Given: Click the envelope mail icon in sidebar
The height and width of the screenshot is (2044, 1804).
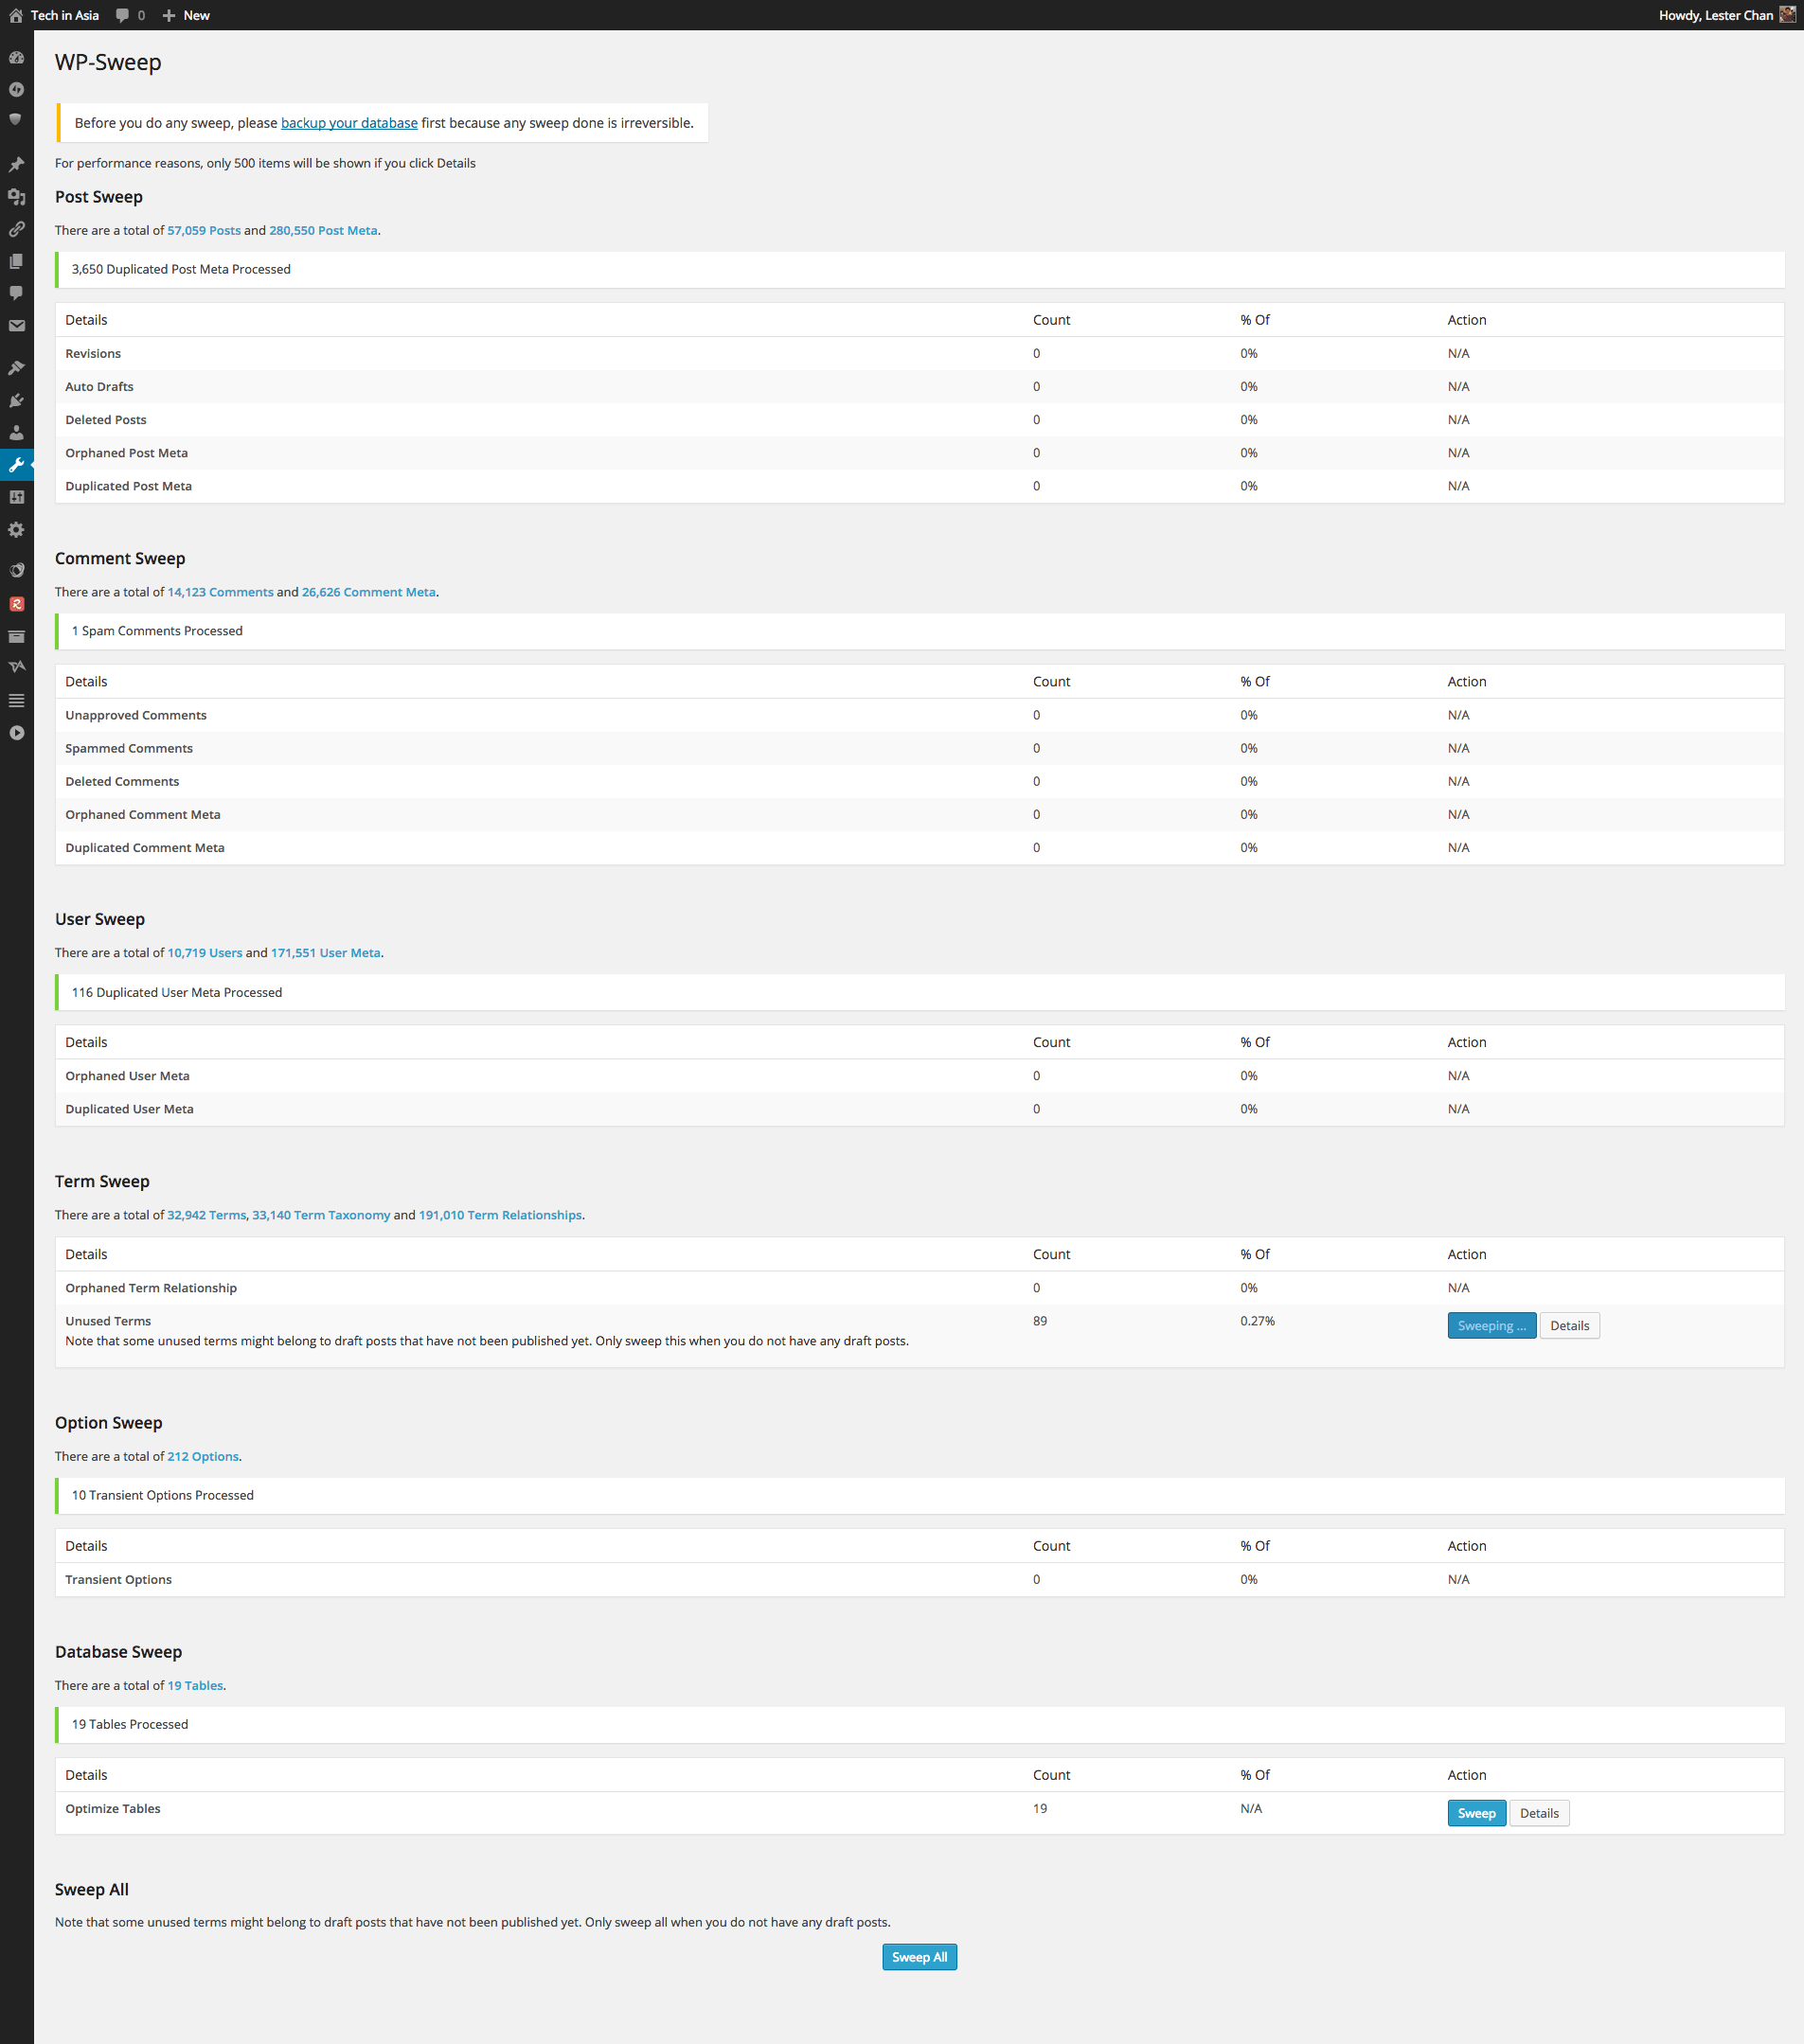Looking at the screenshot, I should pyautogui.click(x=16, y=326).
